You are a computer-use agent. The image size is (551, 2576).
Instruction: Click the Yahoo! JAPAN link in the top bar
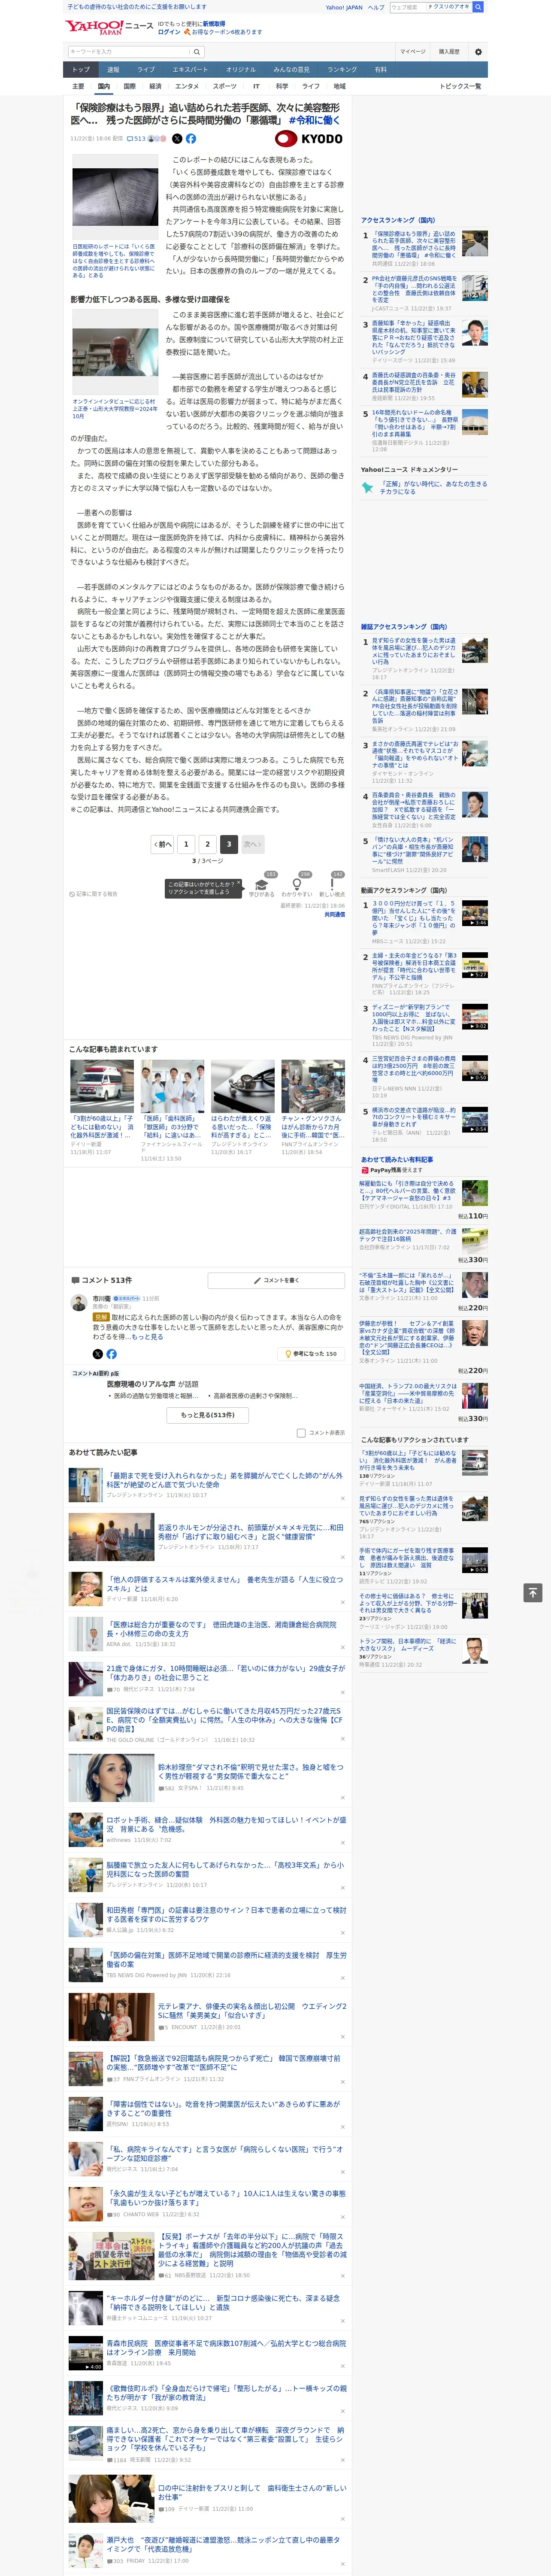pos(344,7)
